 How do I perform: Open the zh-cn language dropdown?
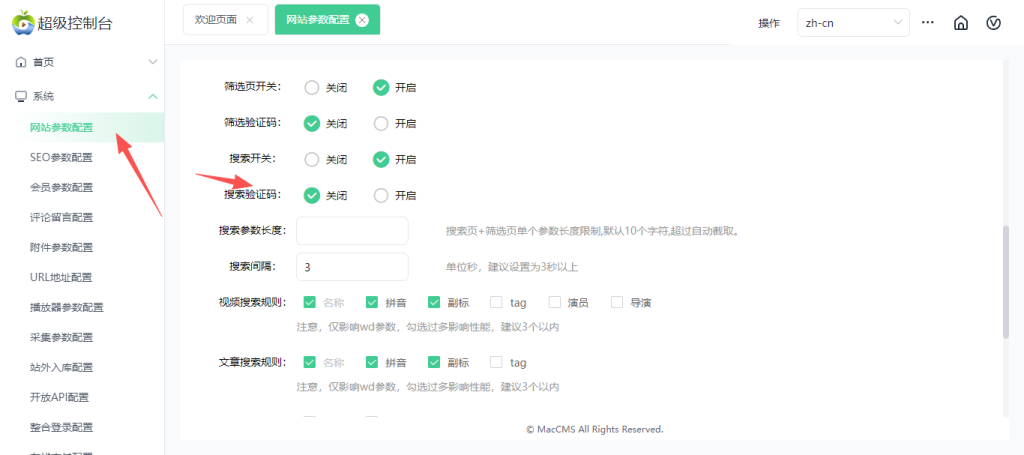(854, 23)
